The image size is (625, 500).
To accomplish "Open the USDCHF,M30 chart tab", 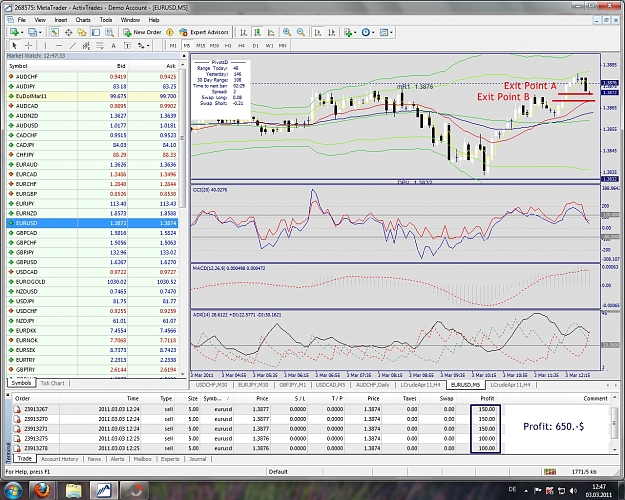I will coord(211,385).
